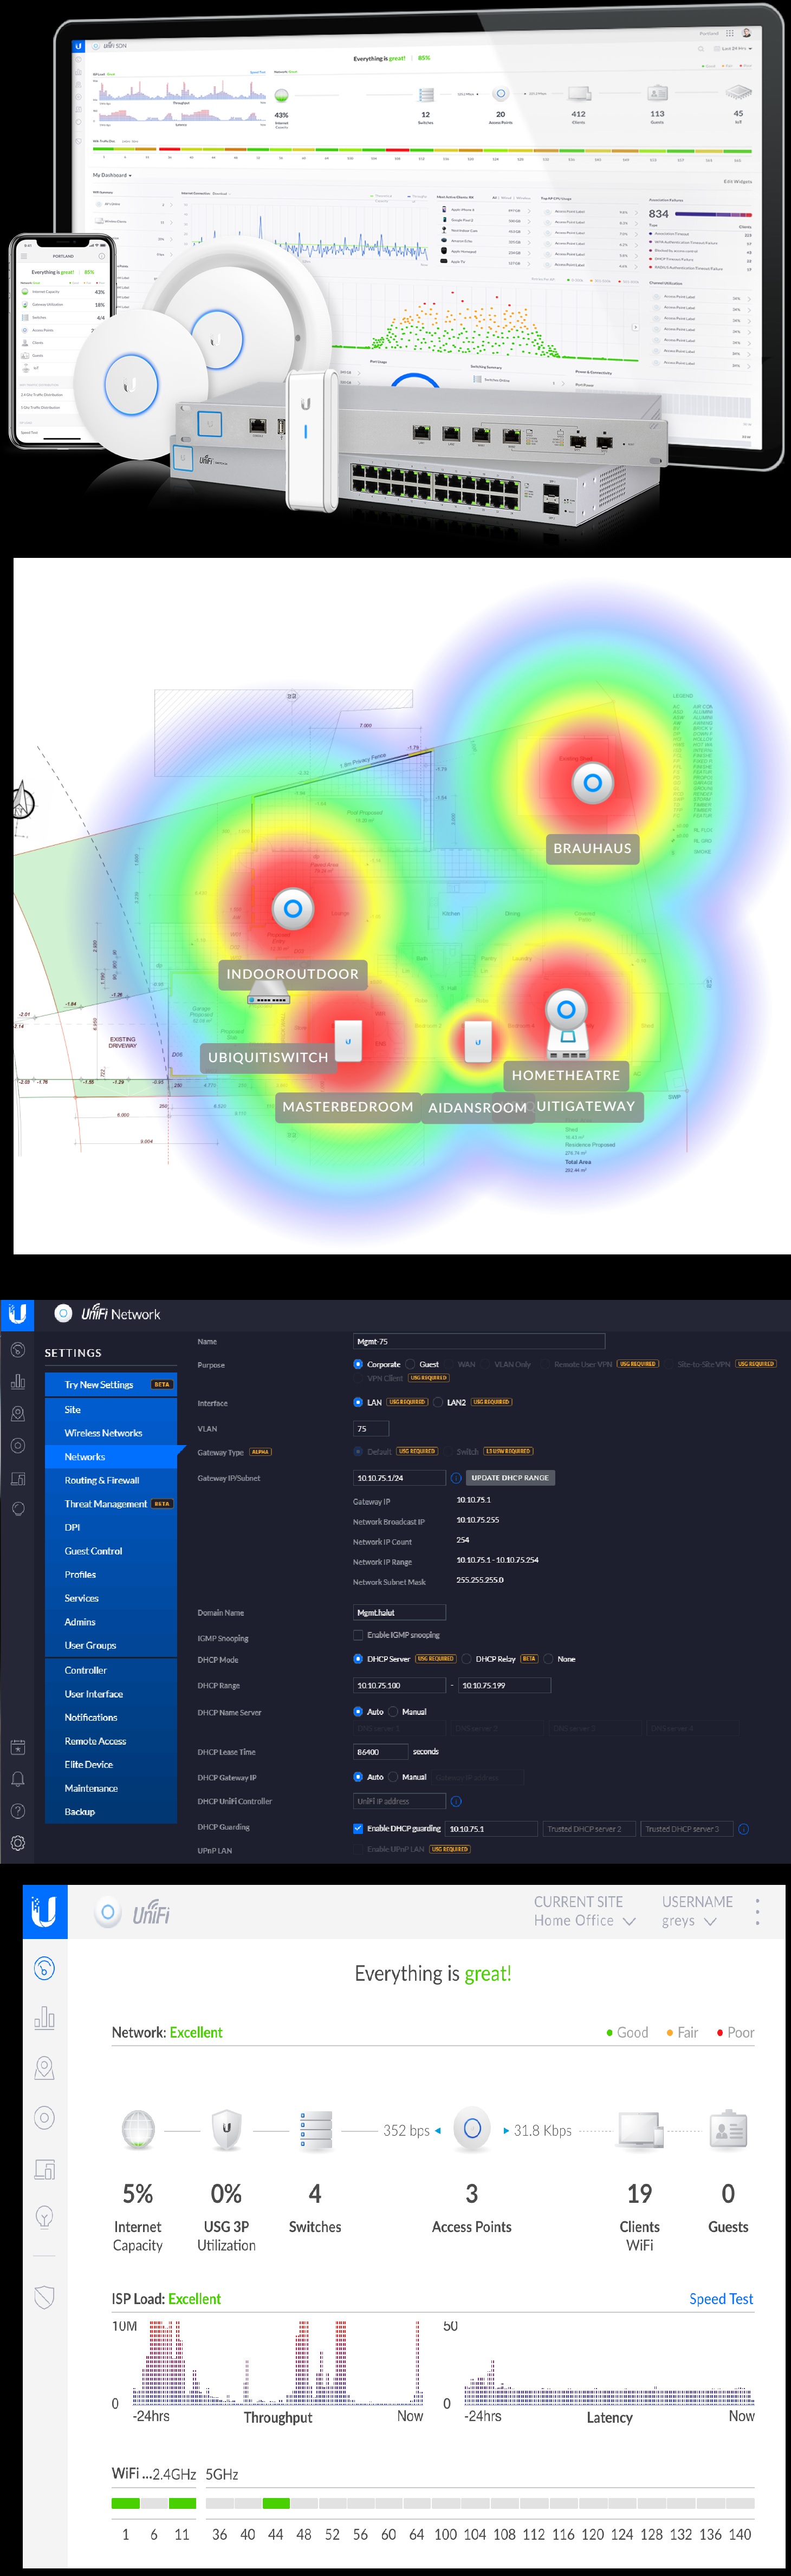Select the Guest purpose radio button
Viewport: 791px width, 2576px height.
[x=410, y=1364]
